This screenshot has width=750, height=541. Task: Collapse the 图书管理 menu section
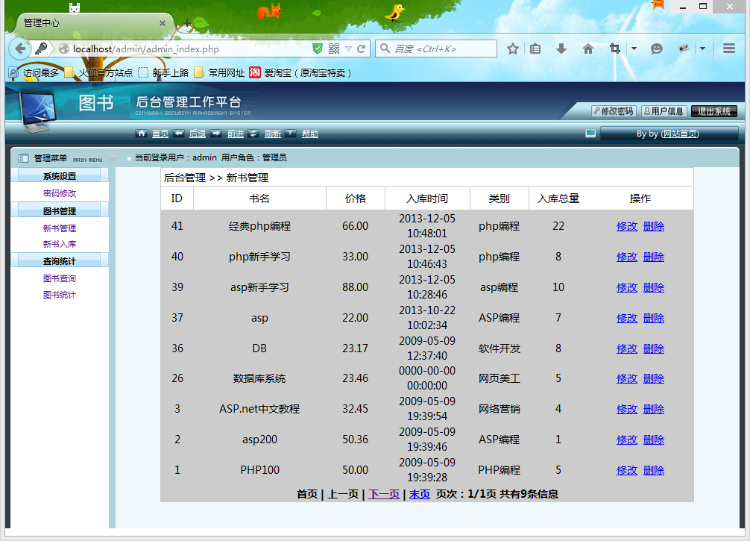(x=59, y=210)
